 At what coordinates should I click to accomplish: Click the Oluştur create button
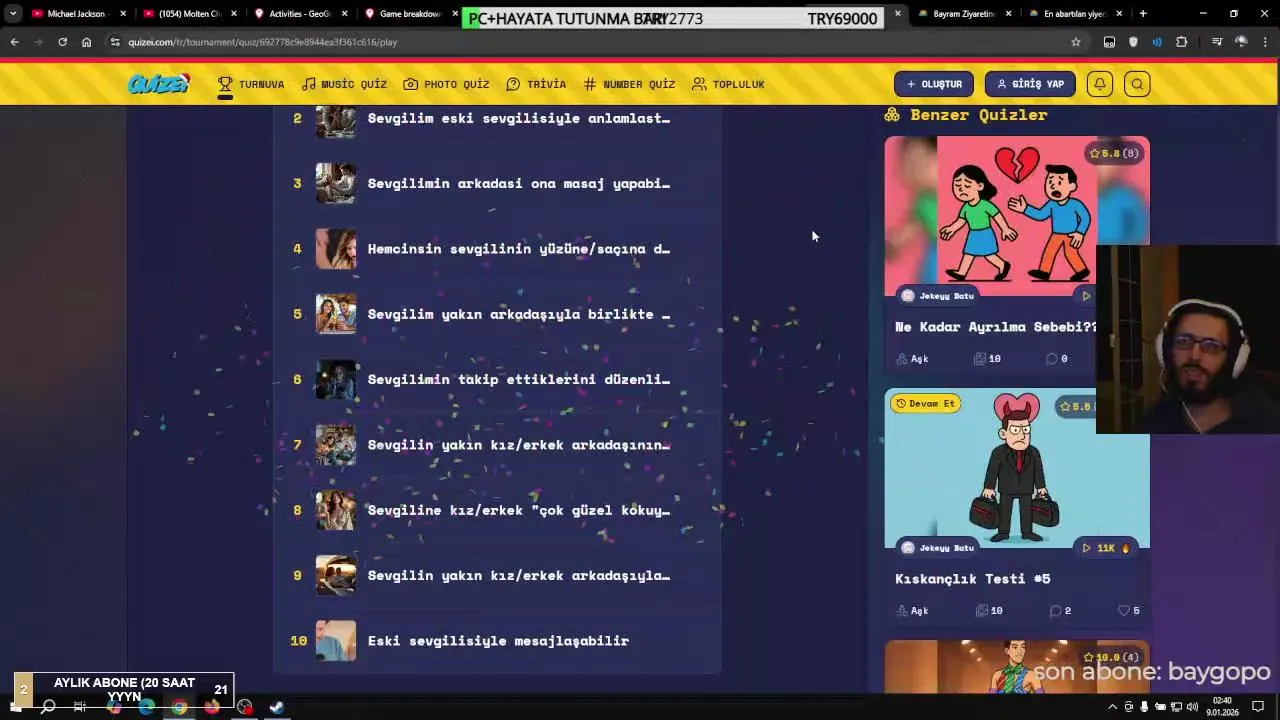point(934,84)
